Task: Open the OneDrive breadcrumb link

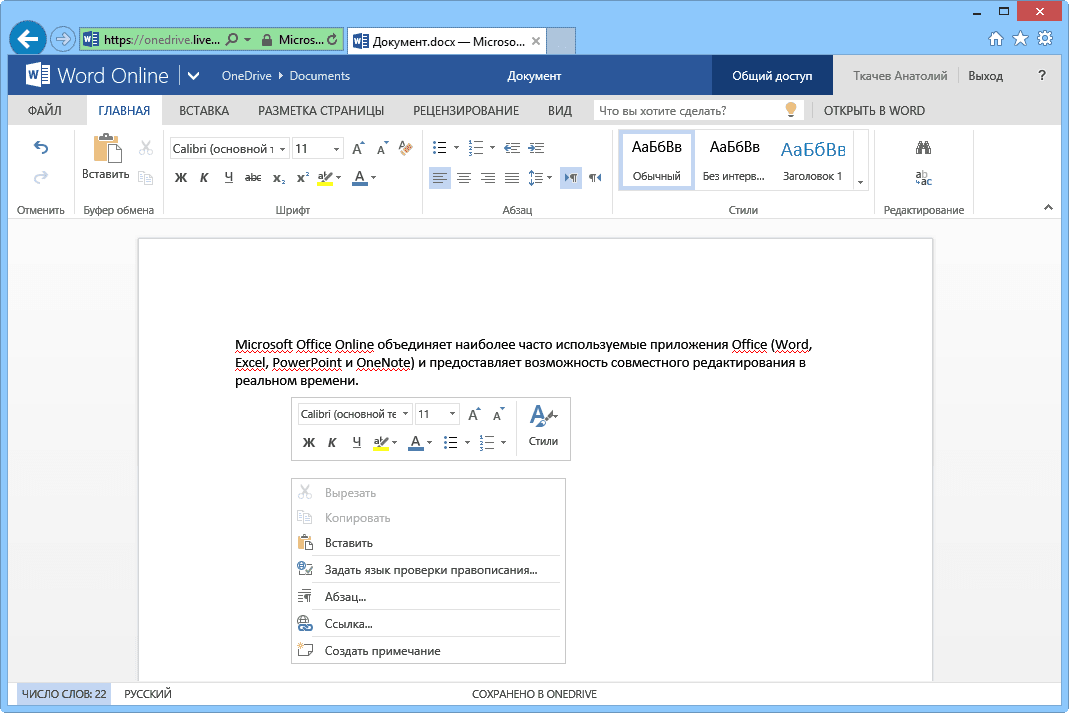Action: point(246,76)
